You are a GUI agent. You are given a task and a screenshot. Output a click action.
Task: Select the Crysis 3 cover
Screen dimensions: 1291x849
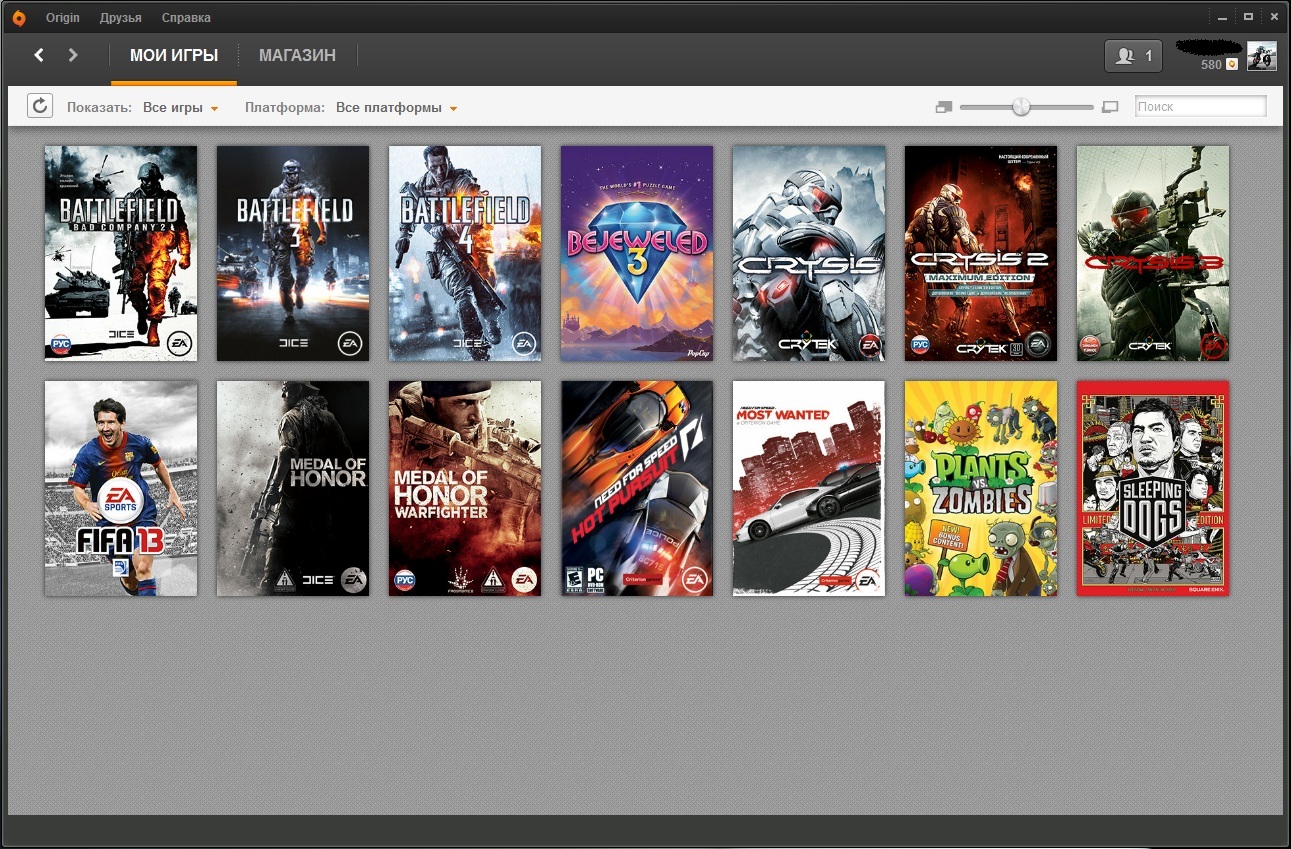point(1153,253)
